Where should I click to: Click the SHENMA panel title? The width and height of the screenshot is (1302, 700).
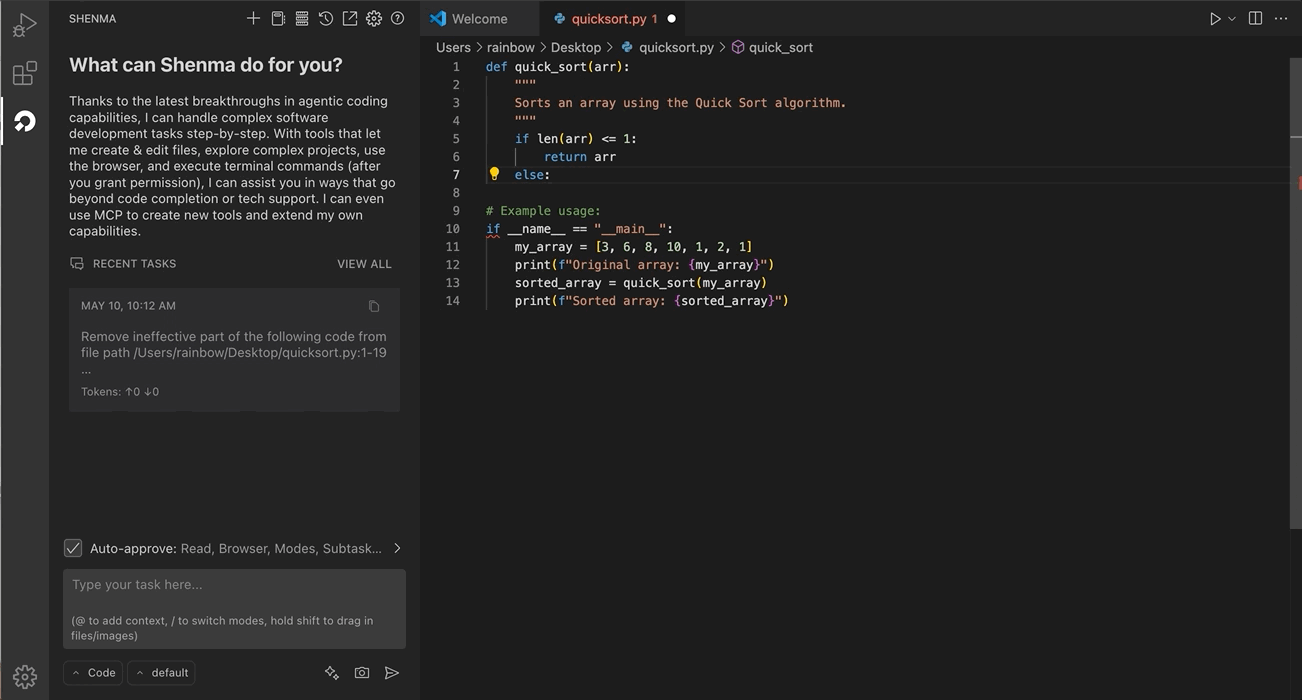(x=93, y=19)
